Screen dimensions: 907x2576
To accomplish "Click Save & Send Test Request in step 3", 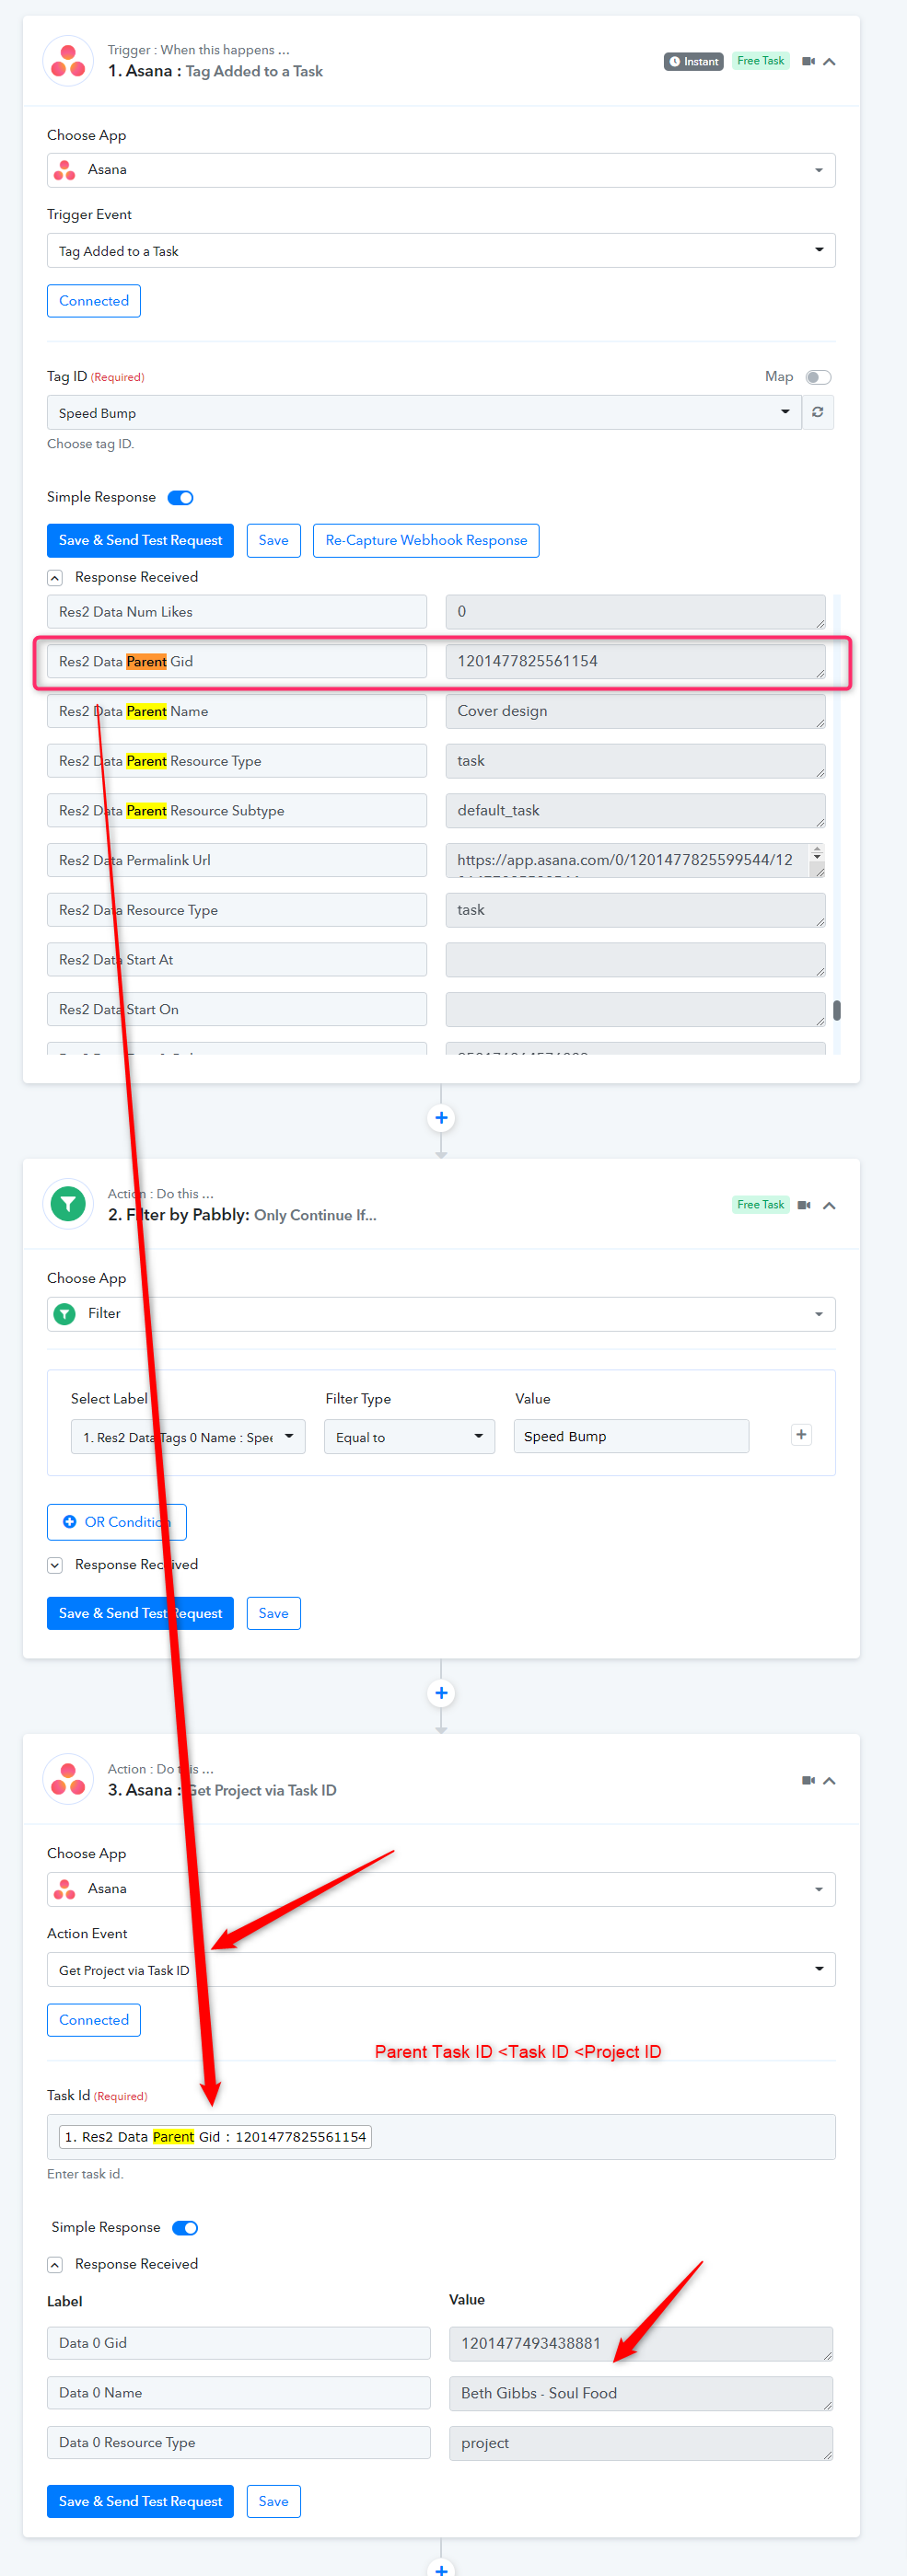I will click(x=140, y=2502).
